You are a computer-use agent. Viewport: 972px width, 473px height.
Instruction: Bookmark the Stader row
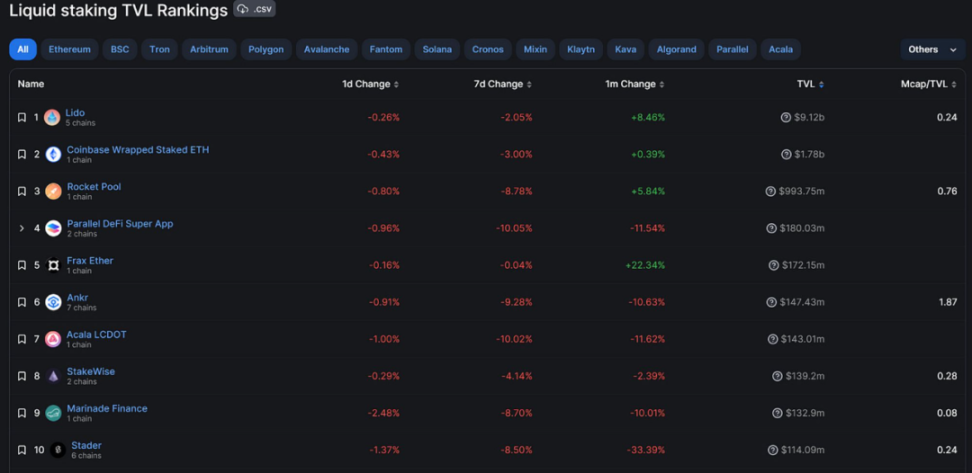(x=22, y=450)
